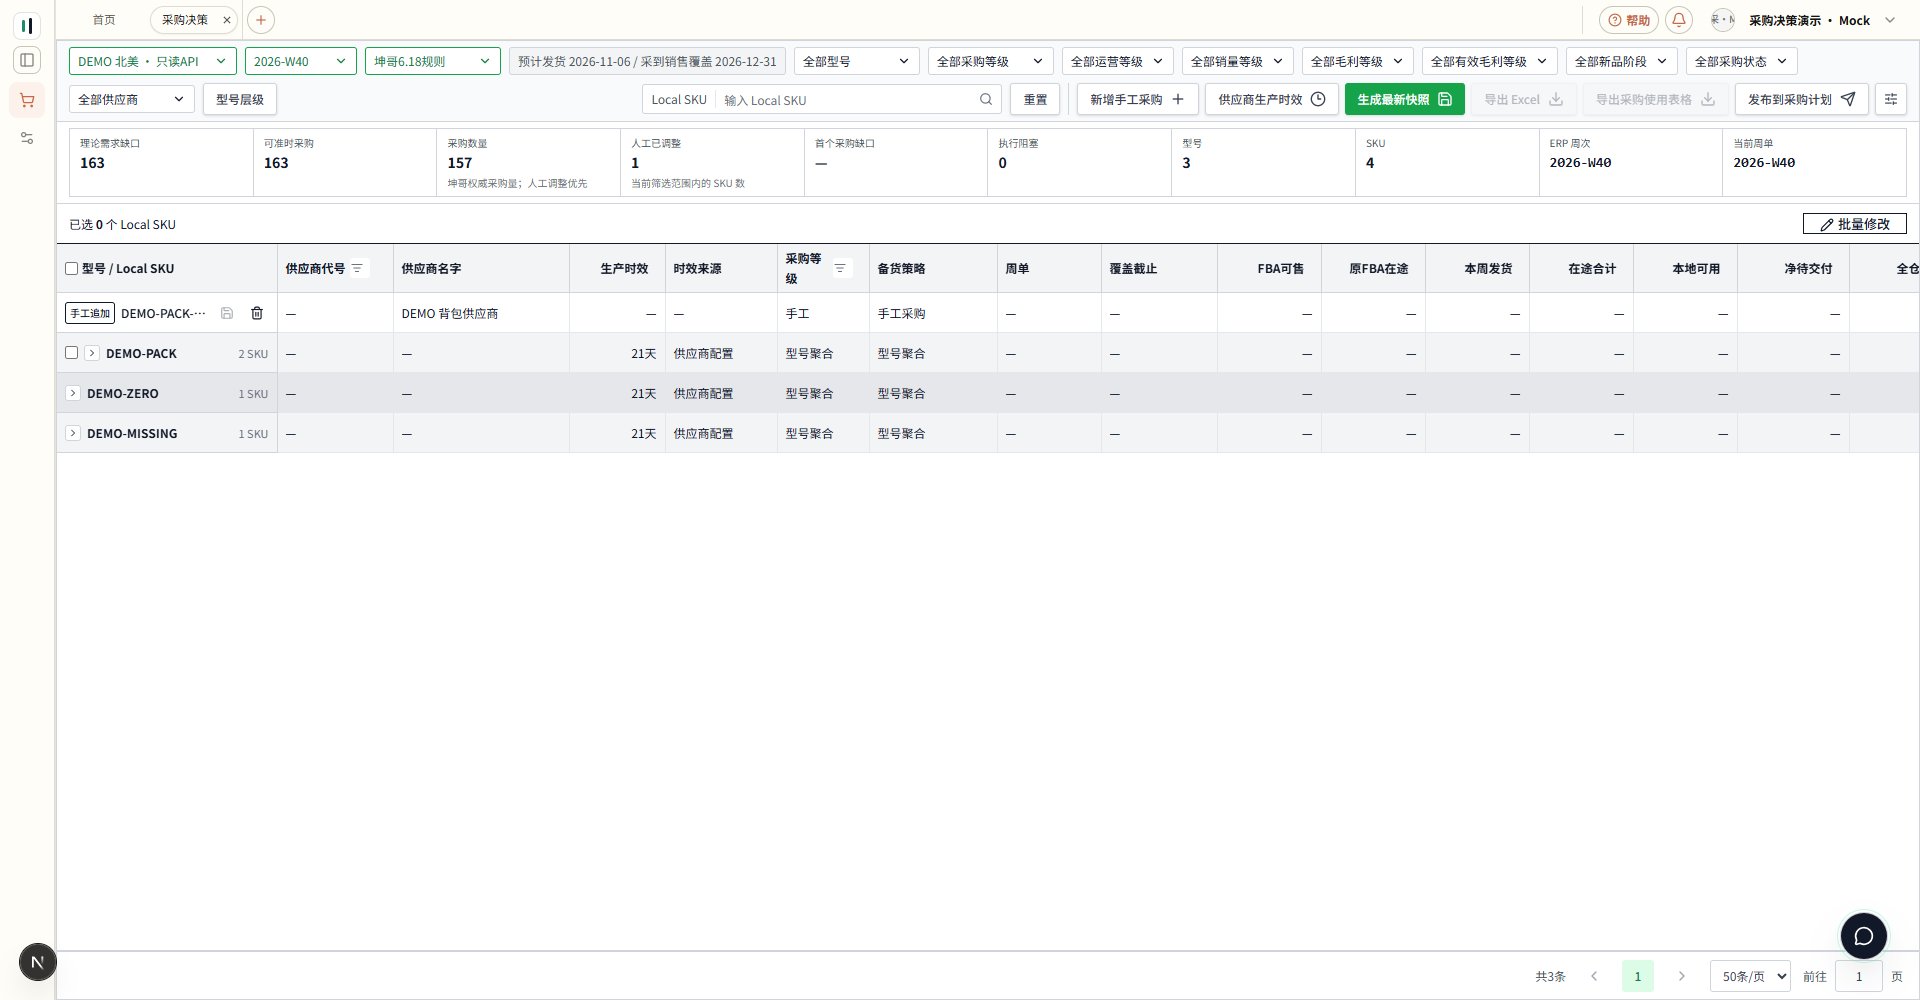
Task: Click the 帮助 help button
Action: pos(1629,20)
